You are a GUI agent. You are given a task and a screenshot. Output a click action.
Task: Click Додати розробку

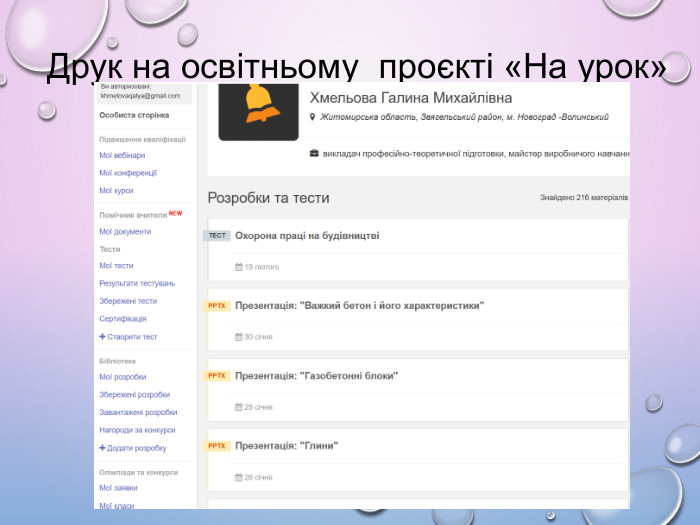point(137,448)
